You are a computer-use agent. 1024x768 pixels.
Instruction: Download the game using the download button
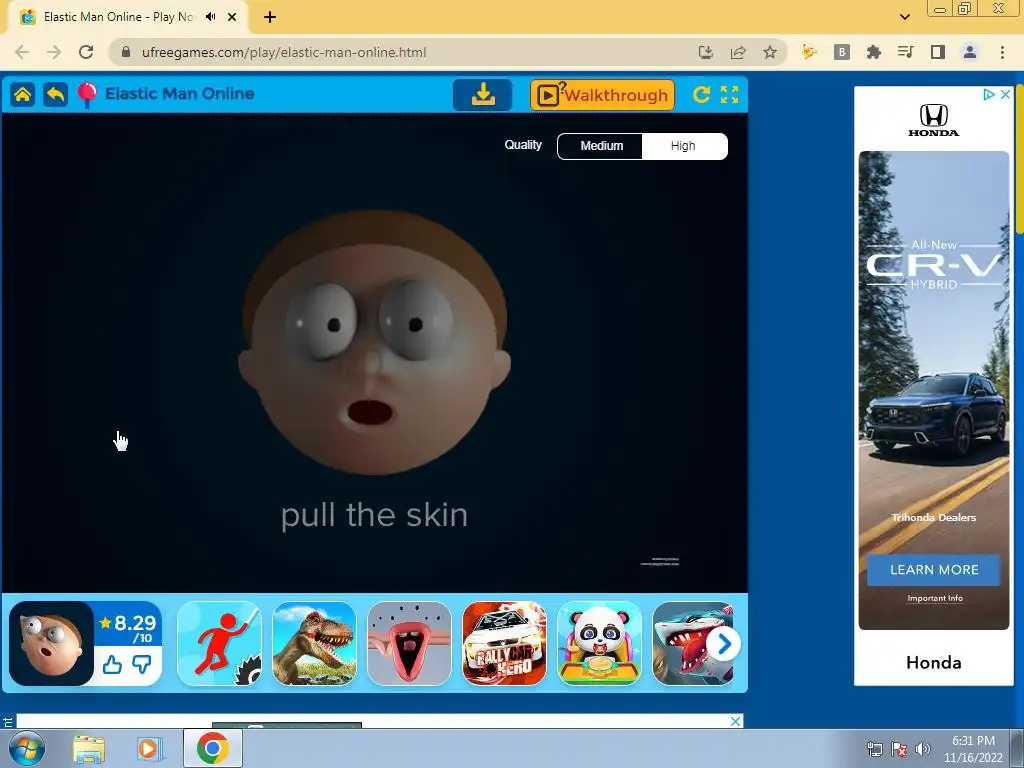483,95
